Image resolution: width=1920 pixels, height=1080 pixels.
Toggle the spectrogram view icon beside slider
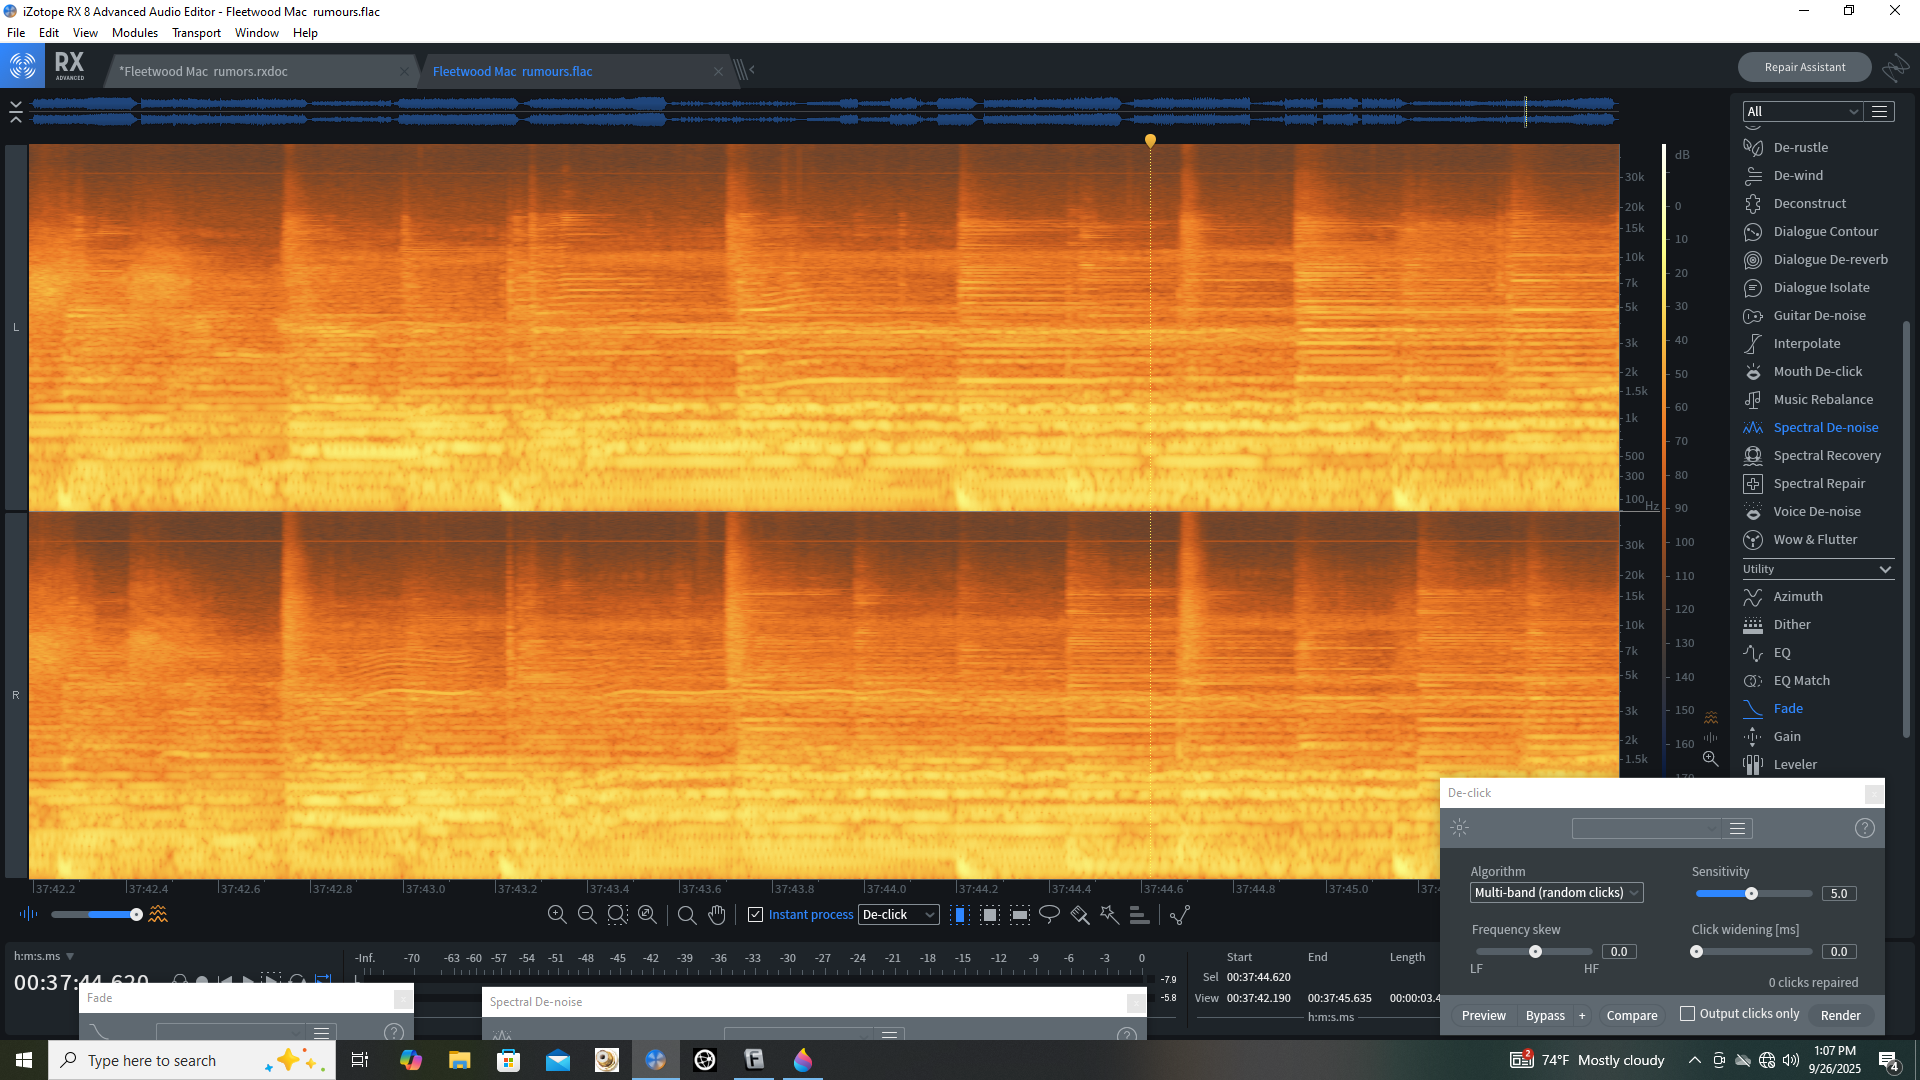click(158, 914)
